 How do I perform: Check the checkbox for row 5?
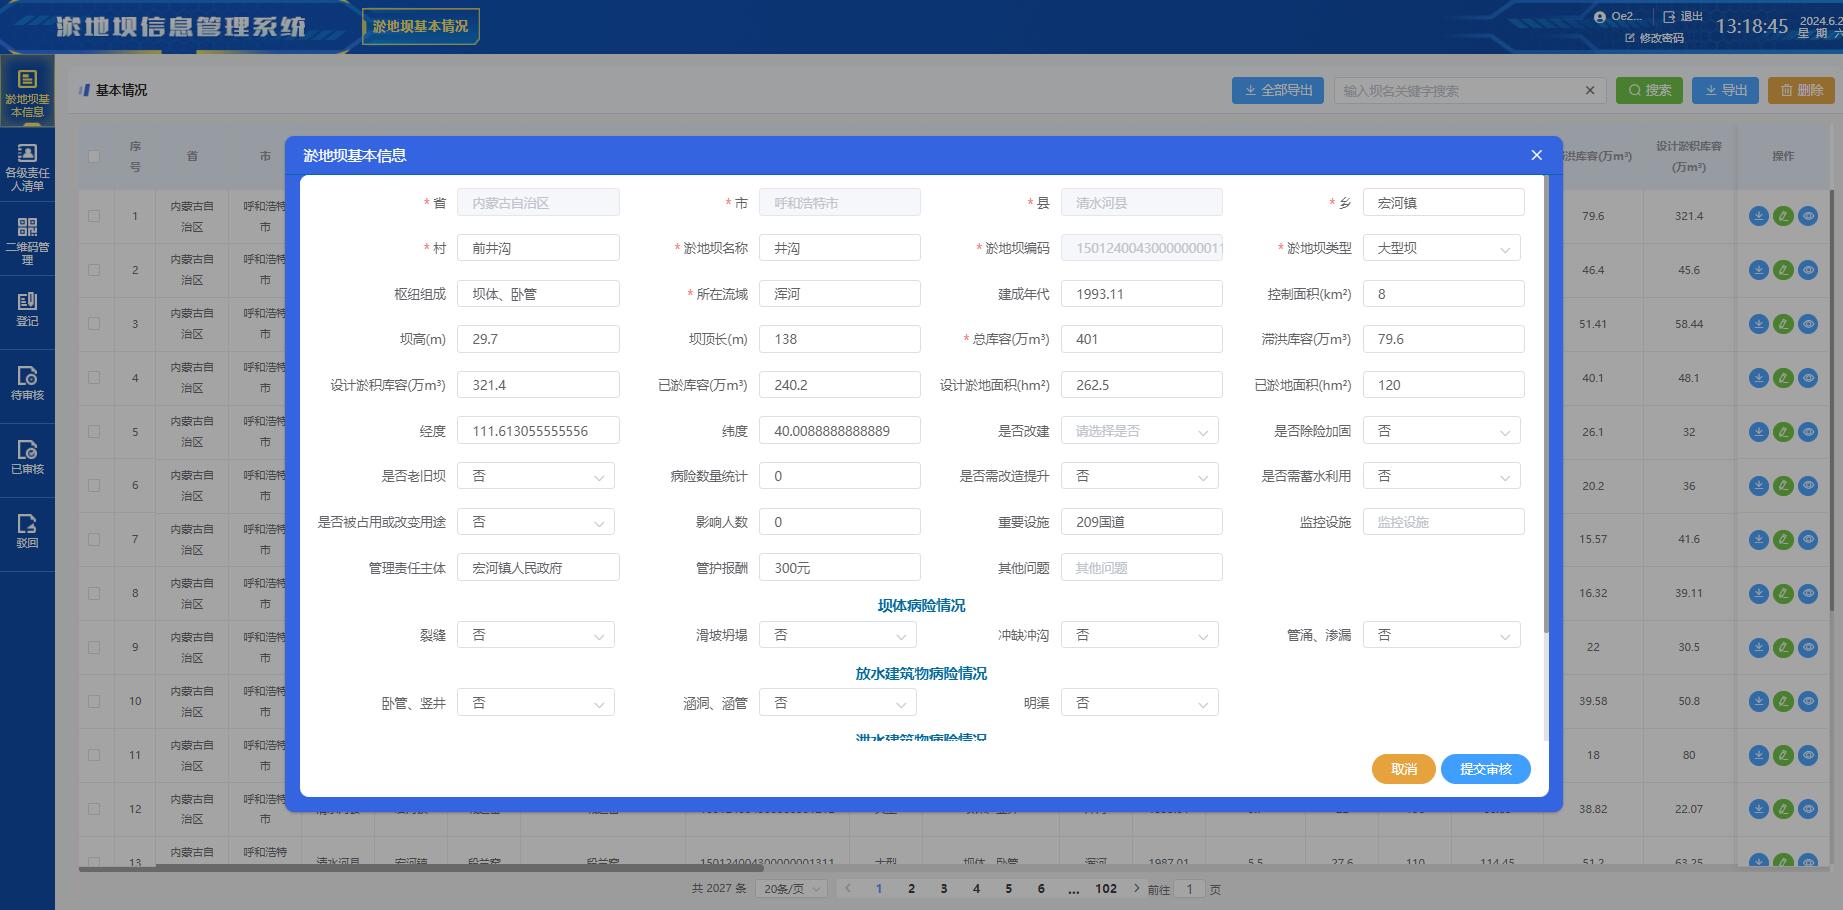pyautogui.click(x=94, y=432)
